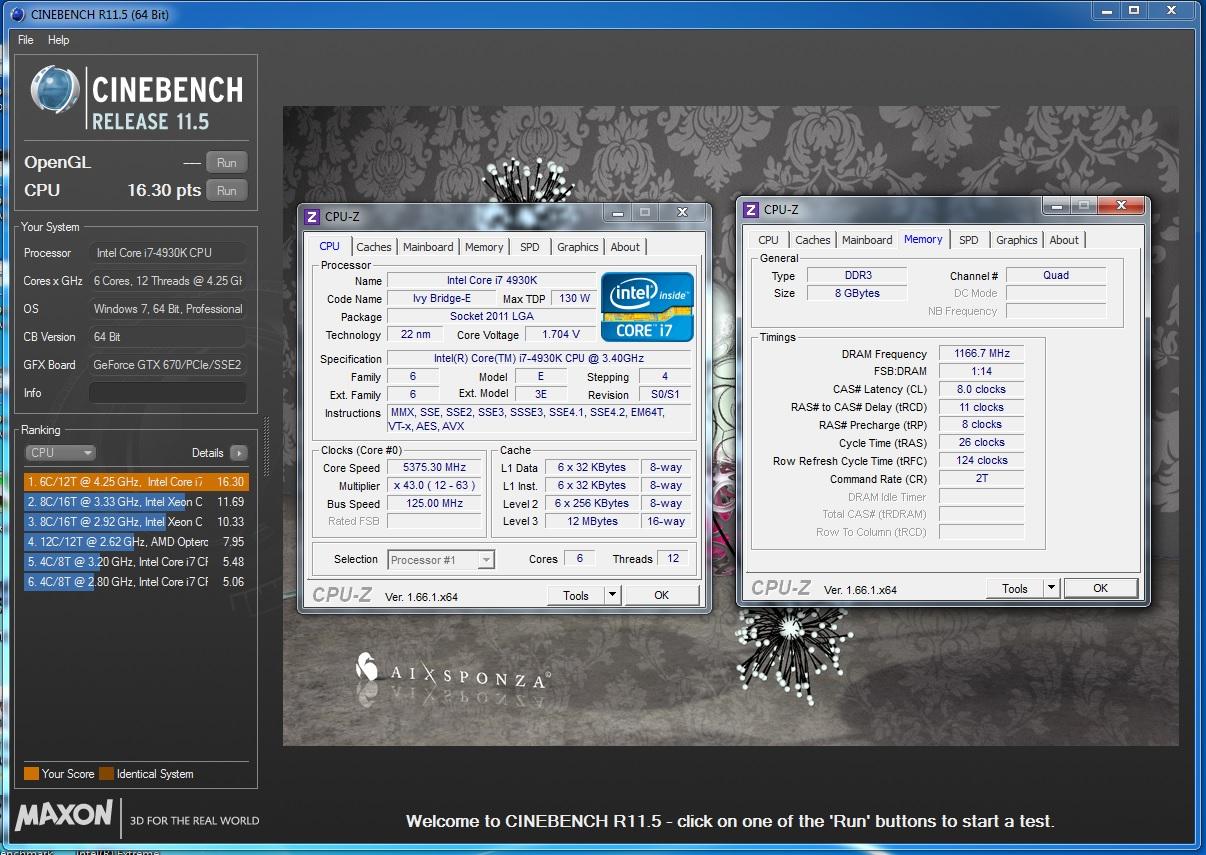Click DRAM Frequency 1166.7 MHz value
1206x855 pixels.
click(982, 354)
